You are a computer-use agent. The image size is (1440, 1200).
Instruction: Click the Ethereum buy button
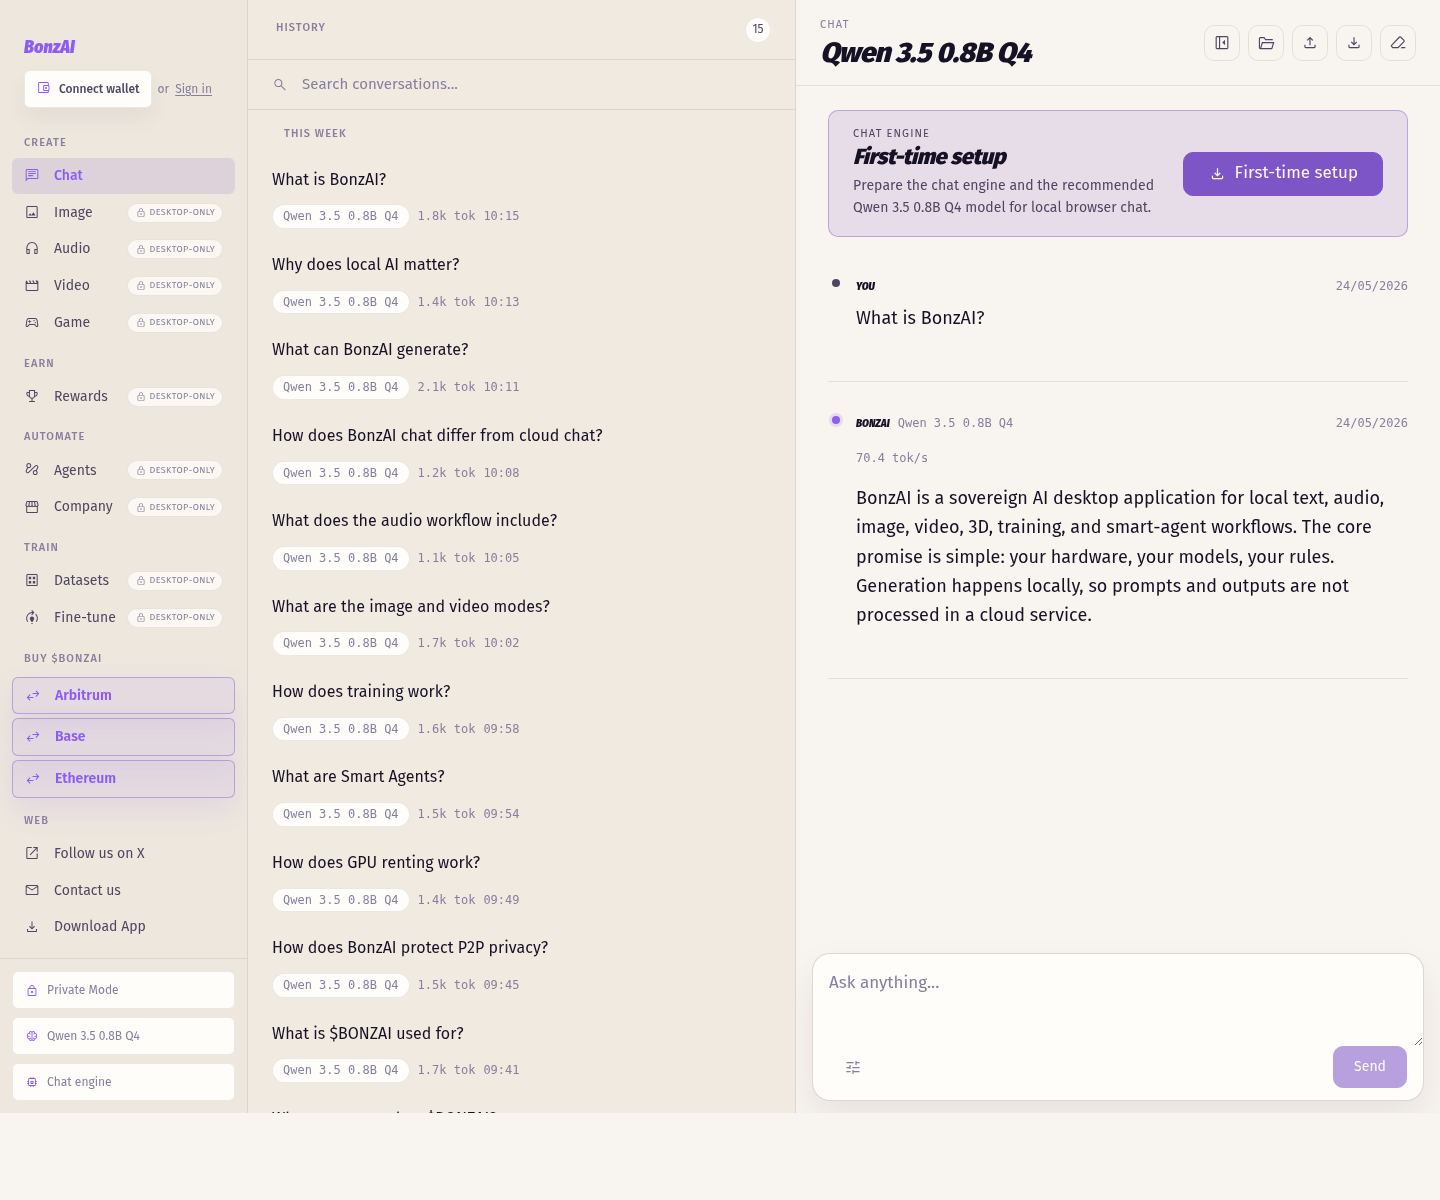tap(123, 779)
